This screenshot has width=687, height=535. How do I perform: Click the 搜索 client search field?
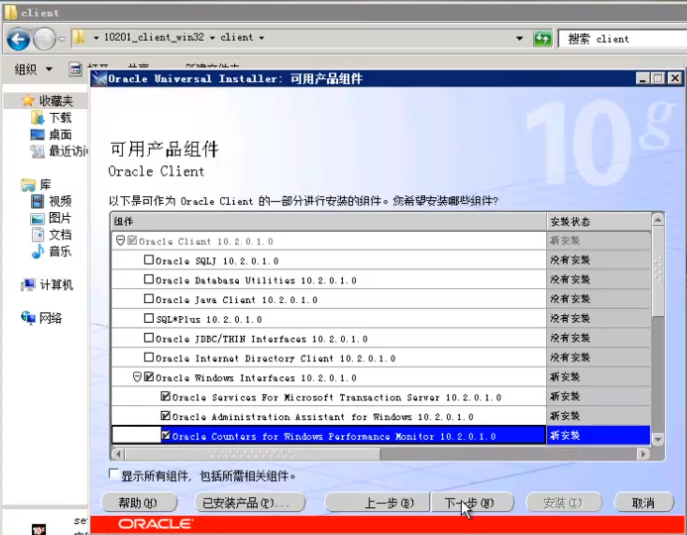(622, 39)
